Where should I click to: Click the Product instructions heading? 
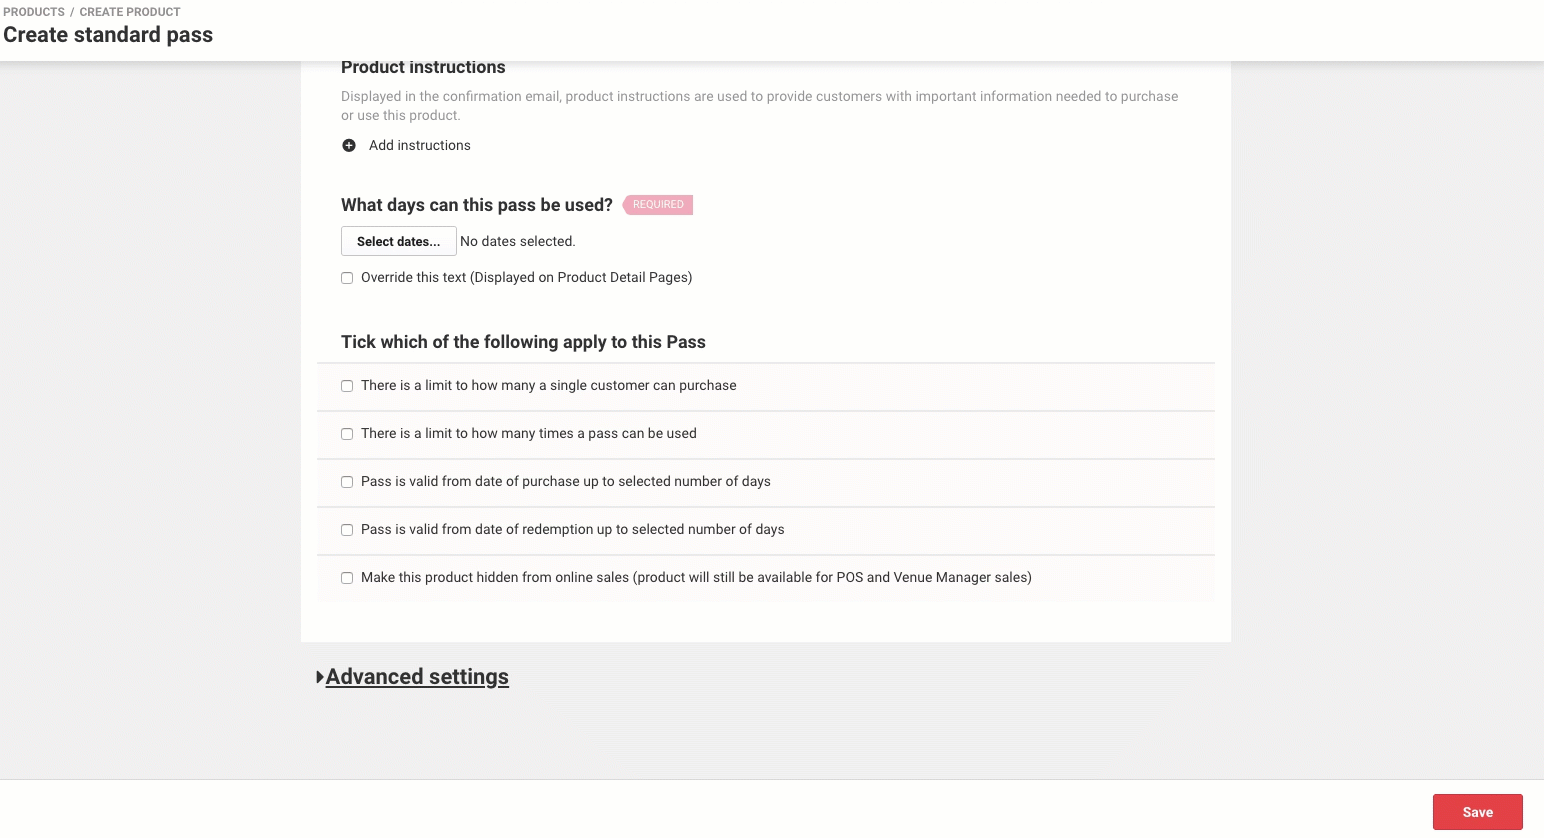423,67
